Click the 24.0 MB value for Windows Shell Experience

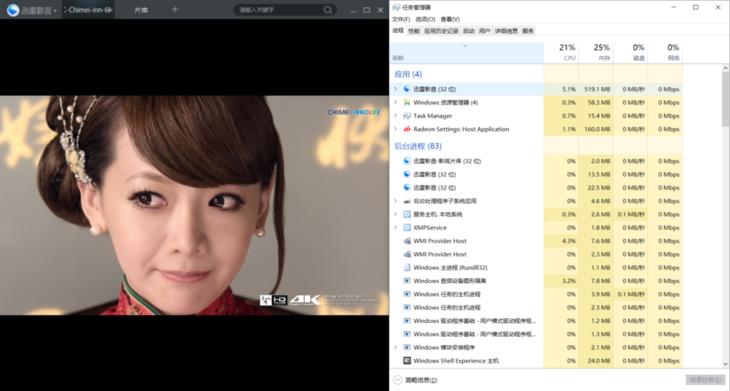(x=599, y=361)
